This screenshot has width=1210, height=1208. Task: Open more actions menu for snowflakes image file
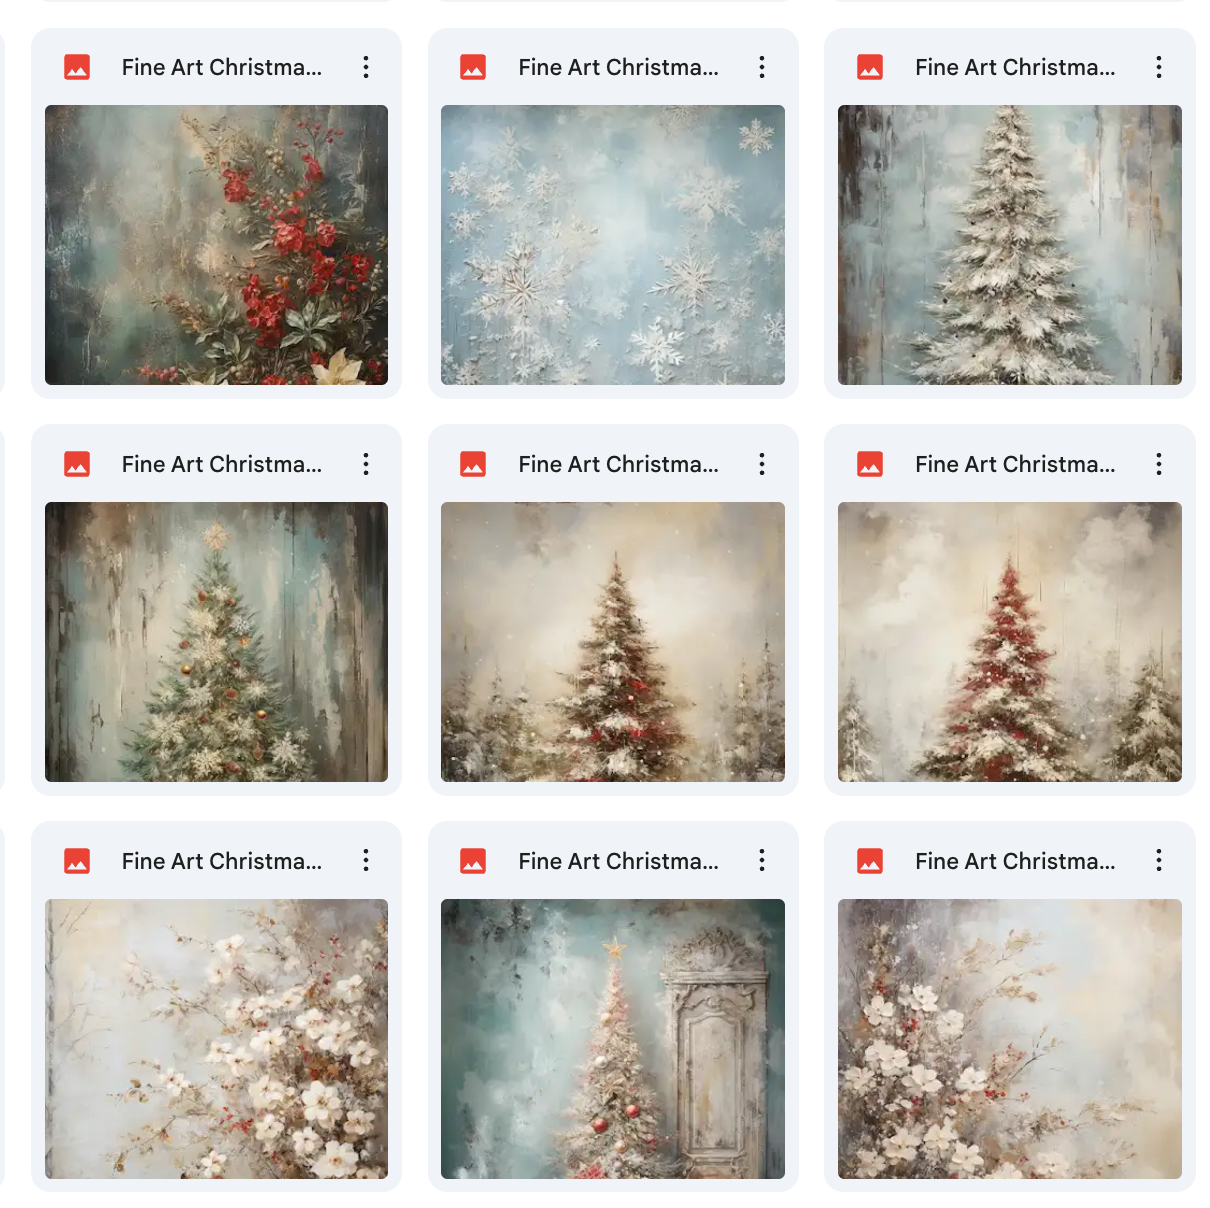(762, 67)
